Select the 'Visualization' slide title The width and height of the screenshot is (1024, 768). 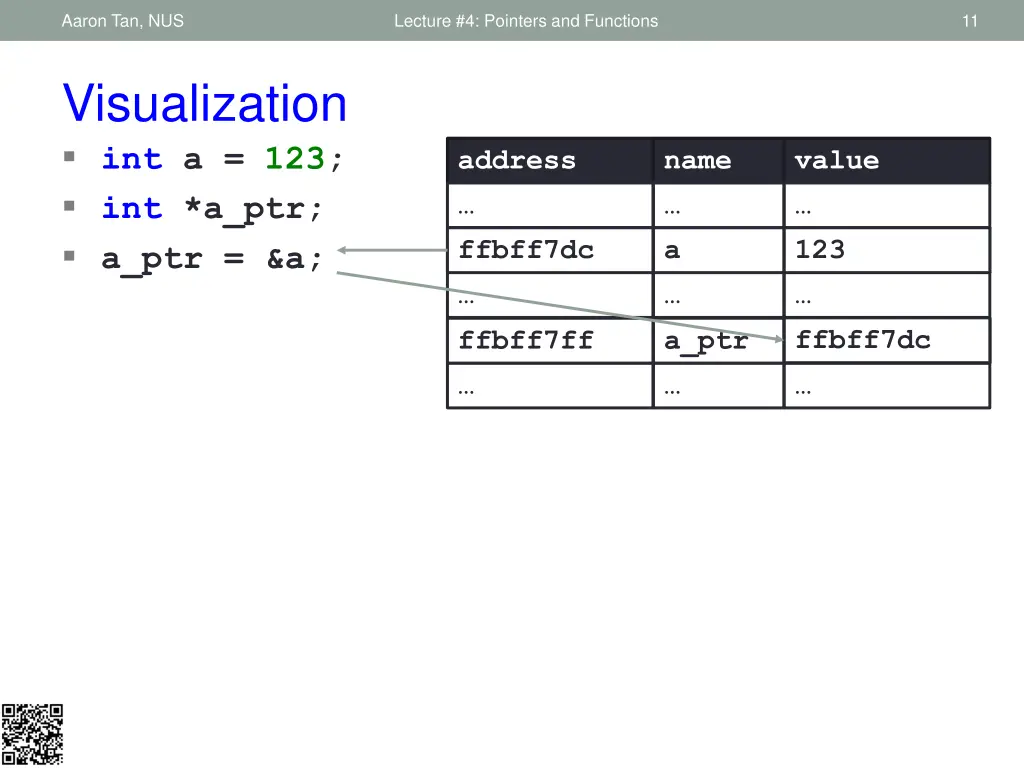(205, 104)
